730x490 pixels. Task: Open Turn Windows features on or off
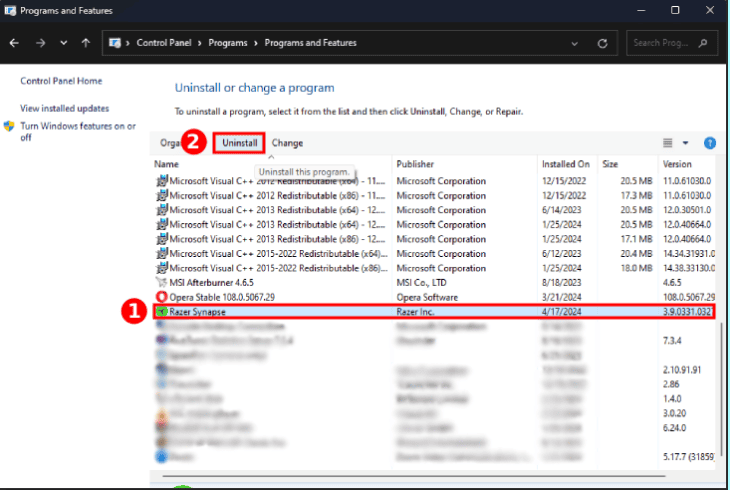pyautogui.click(x=78, y=131)
